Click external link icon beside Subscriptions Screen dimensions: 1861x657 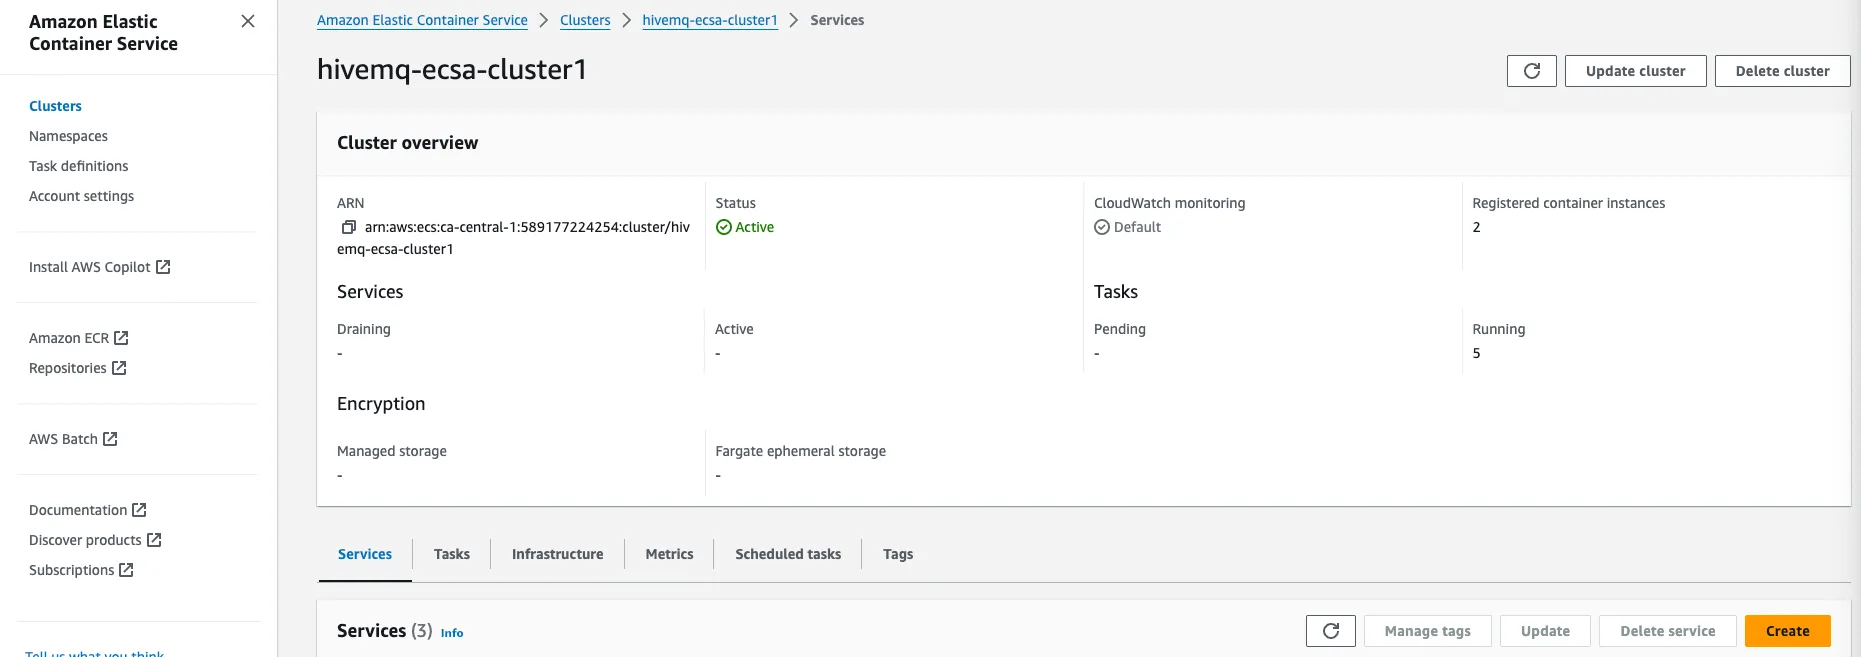click(x=126, y=570)
